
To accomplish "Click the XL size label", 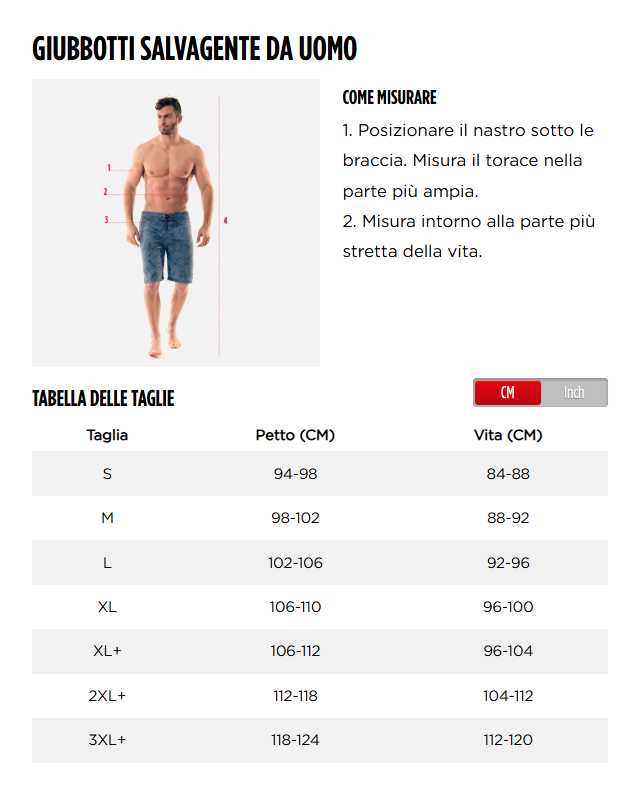I will click(x=107, y=607).
